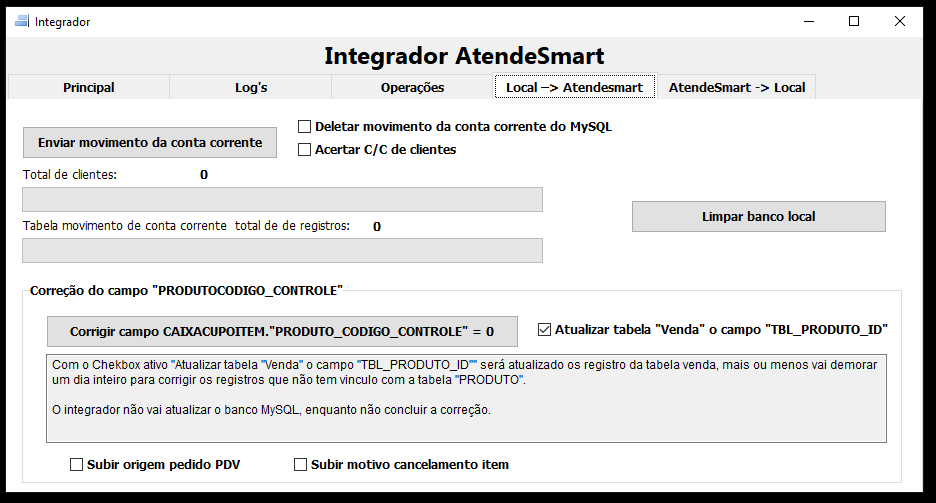The height and width of the screenshot is (503, 936).
Task: Check Acertar C/C de clientes
Action: 304,150
